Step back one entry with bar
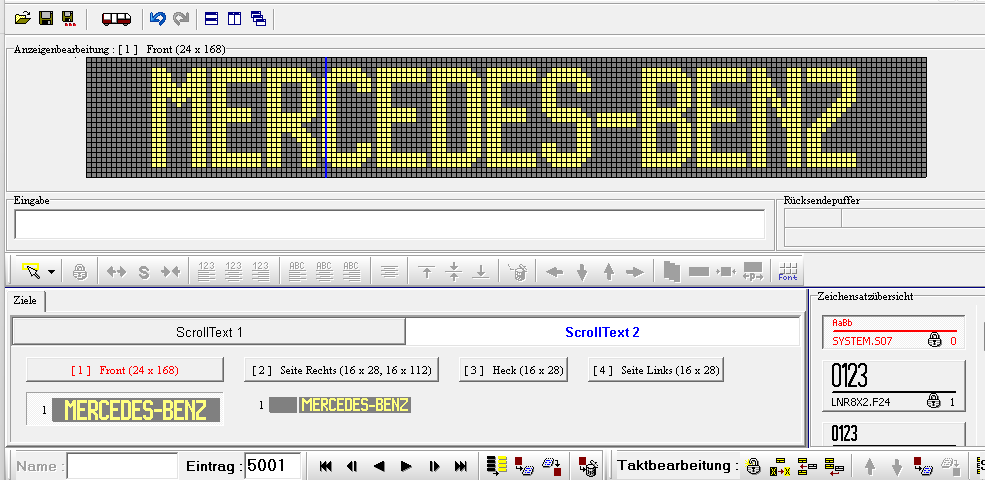This screenshot has height=480, width=985. pos(352,466)
